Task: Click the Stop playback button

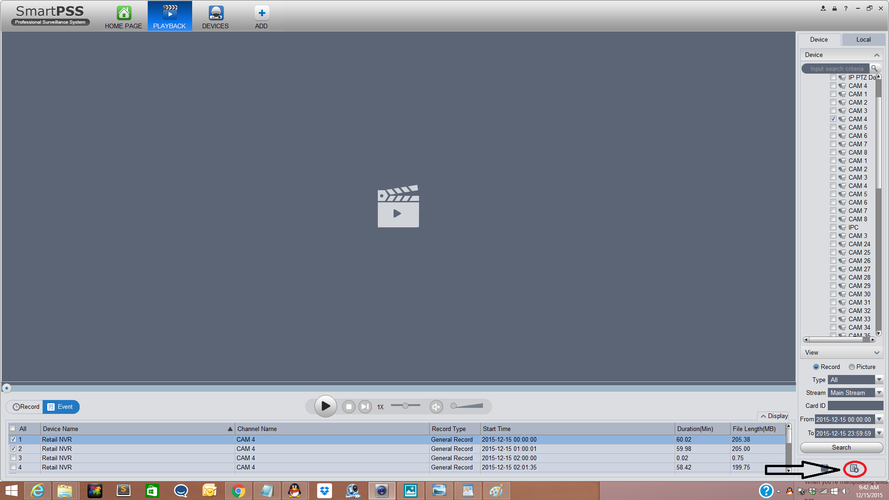Action: [349, 406]
